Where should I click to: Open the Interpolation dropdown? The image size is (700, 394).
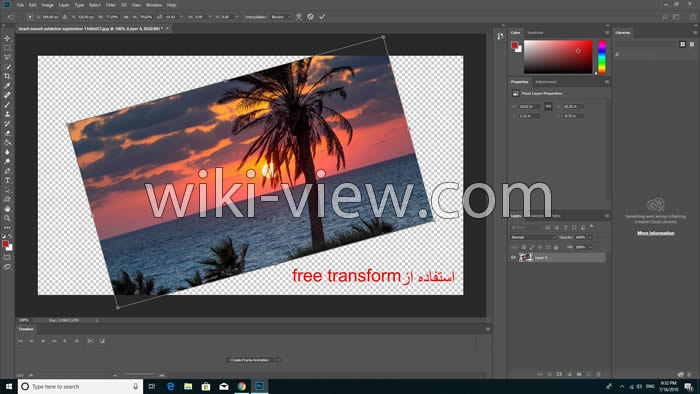point(281,17)
